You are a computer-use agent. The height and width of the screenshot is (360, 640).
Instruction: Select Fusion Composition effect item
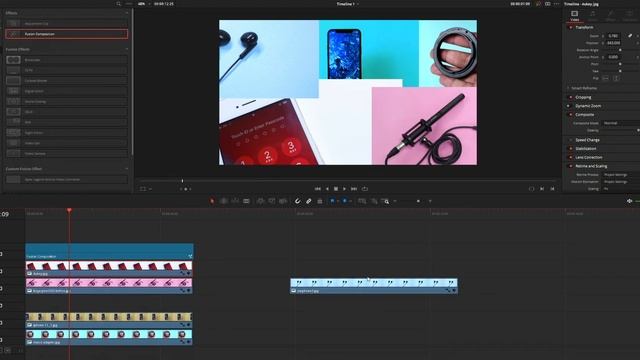click(x=67, y=34)
